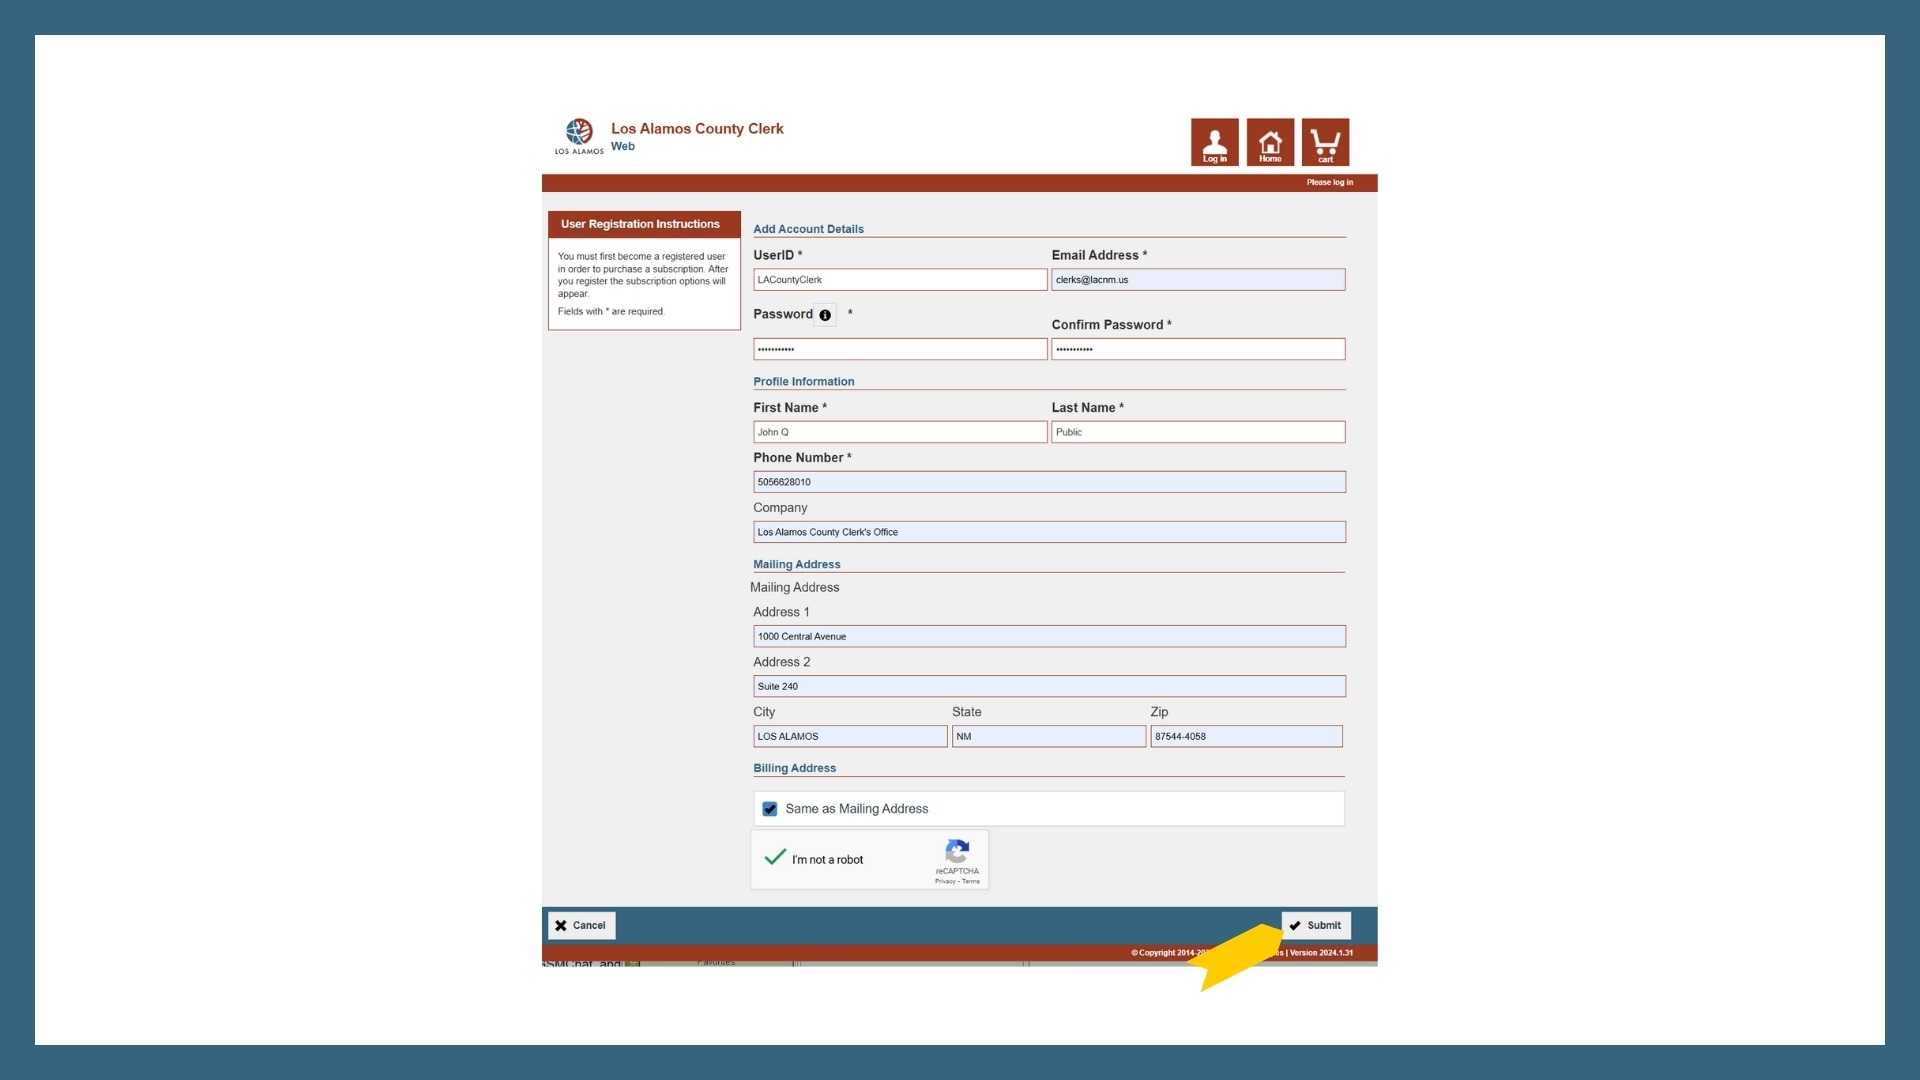Click the Profile Information heading
Image resolution: width=1920 pixels, height=1080 pixels.
[x=803, y=382]
